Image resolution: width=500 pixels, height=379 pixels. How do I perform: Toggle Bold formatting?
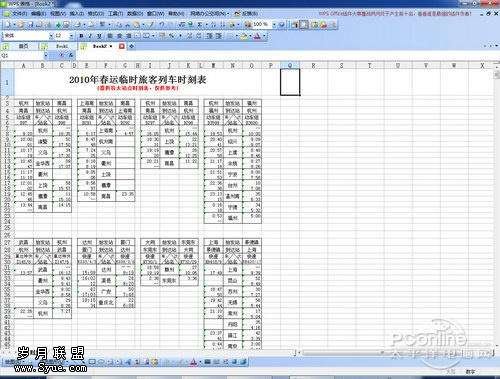point(81,36)
